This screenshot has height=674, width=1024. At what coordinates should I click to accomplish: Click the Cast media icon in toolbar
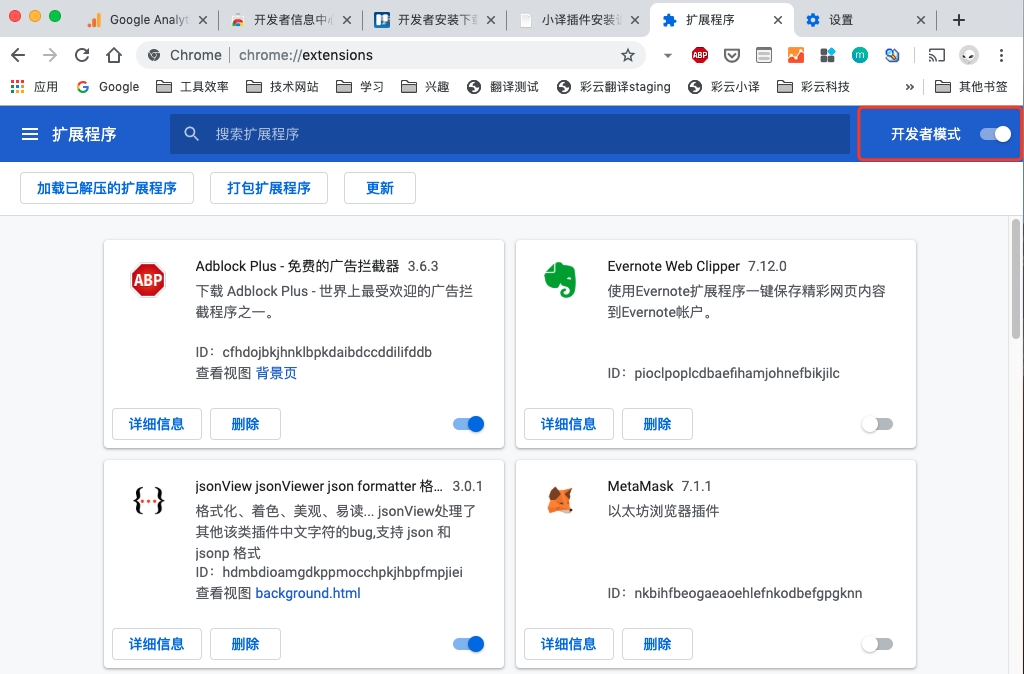point(937,56)
